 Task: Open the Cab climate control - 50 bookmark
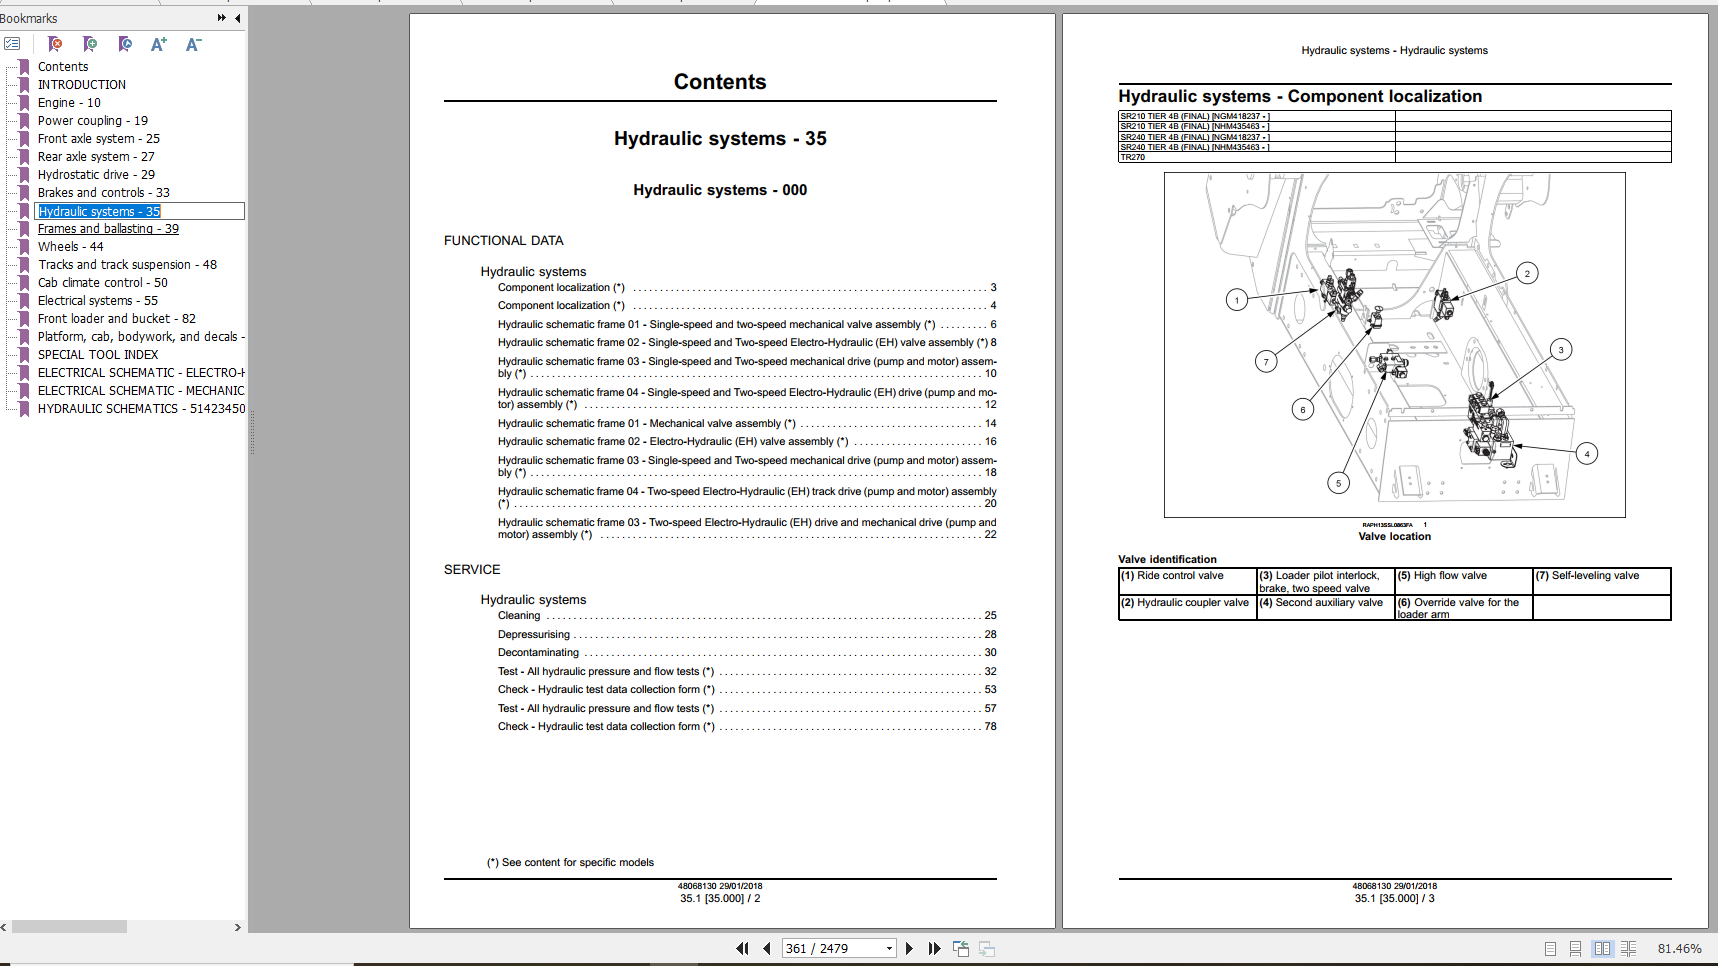pos(103,283)
